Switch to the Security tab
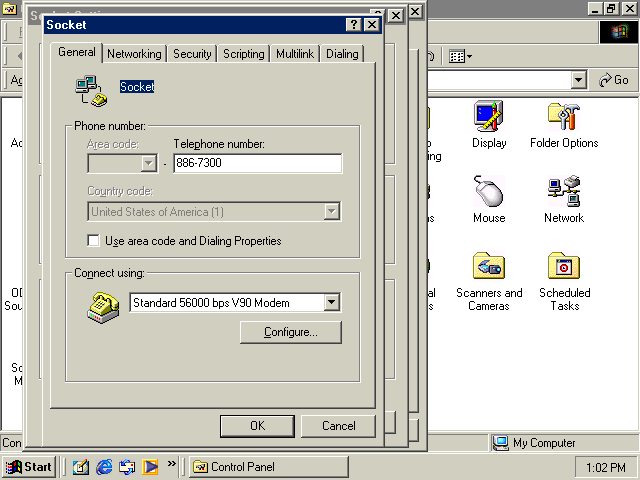 coord(192,54)
